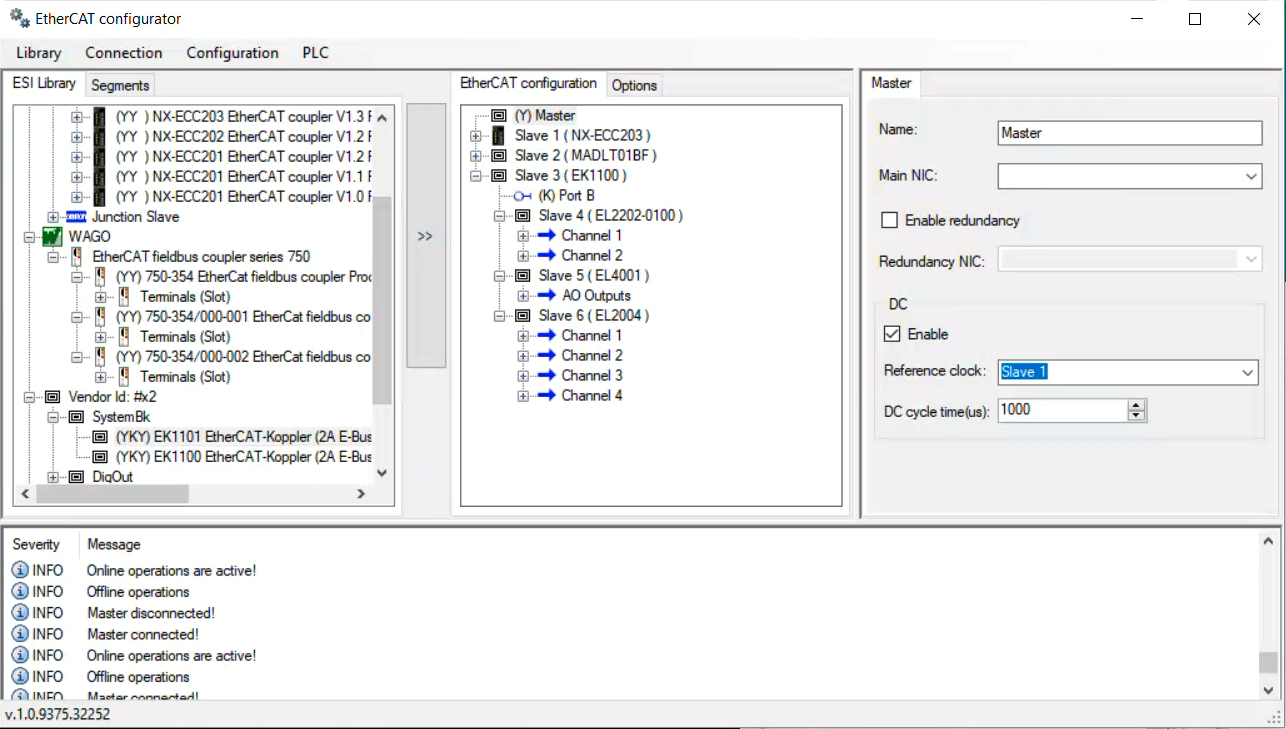Increase DC cycle time with up arrow
The image size is (1286, 729).
(1136, 405)
